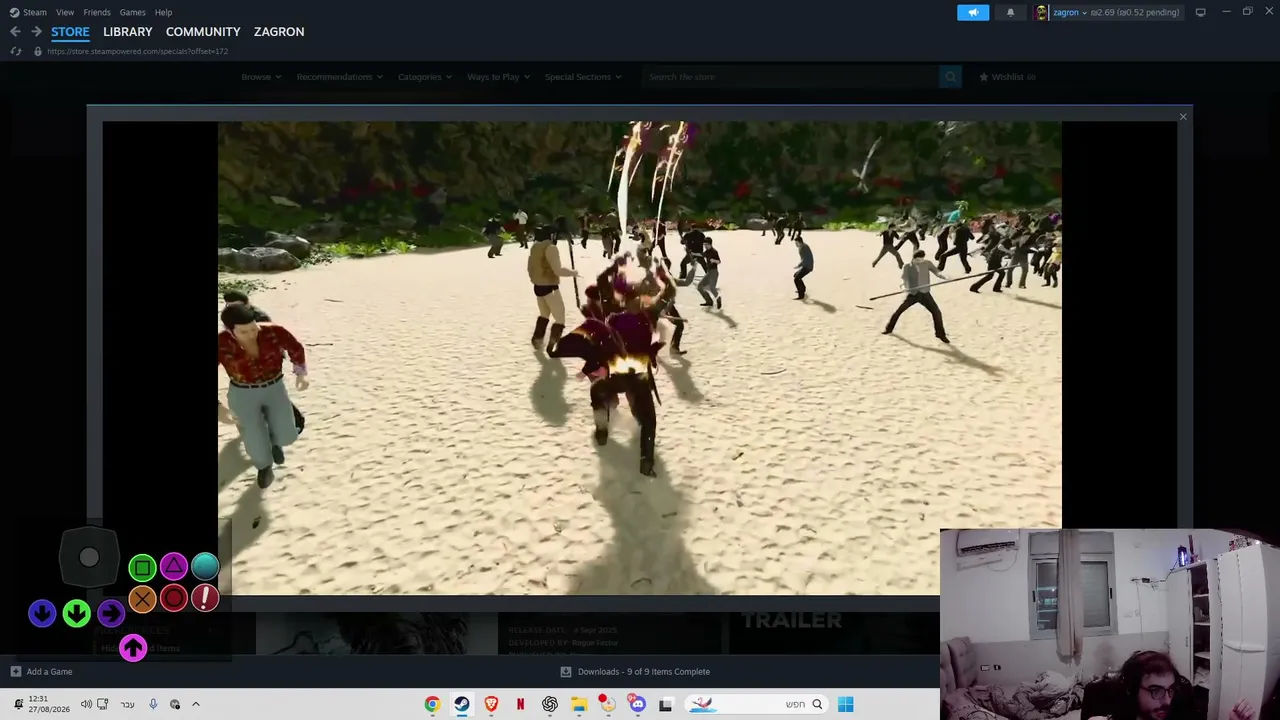Click the wallet balance with pending amount
The image size is (1280, 720).
coord(1135,12)
